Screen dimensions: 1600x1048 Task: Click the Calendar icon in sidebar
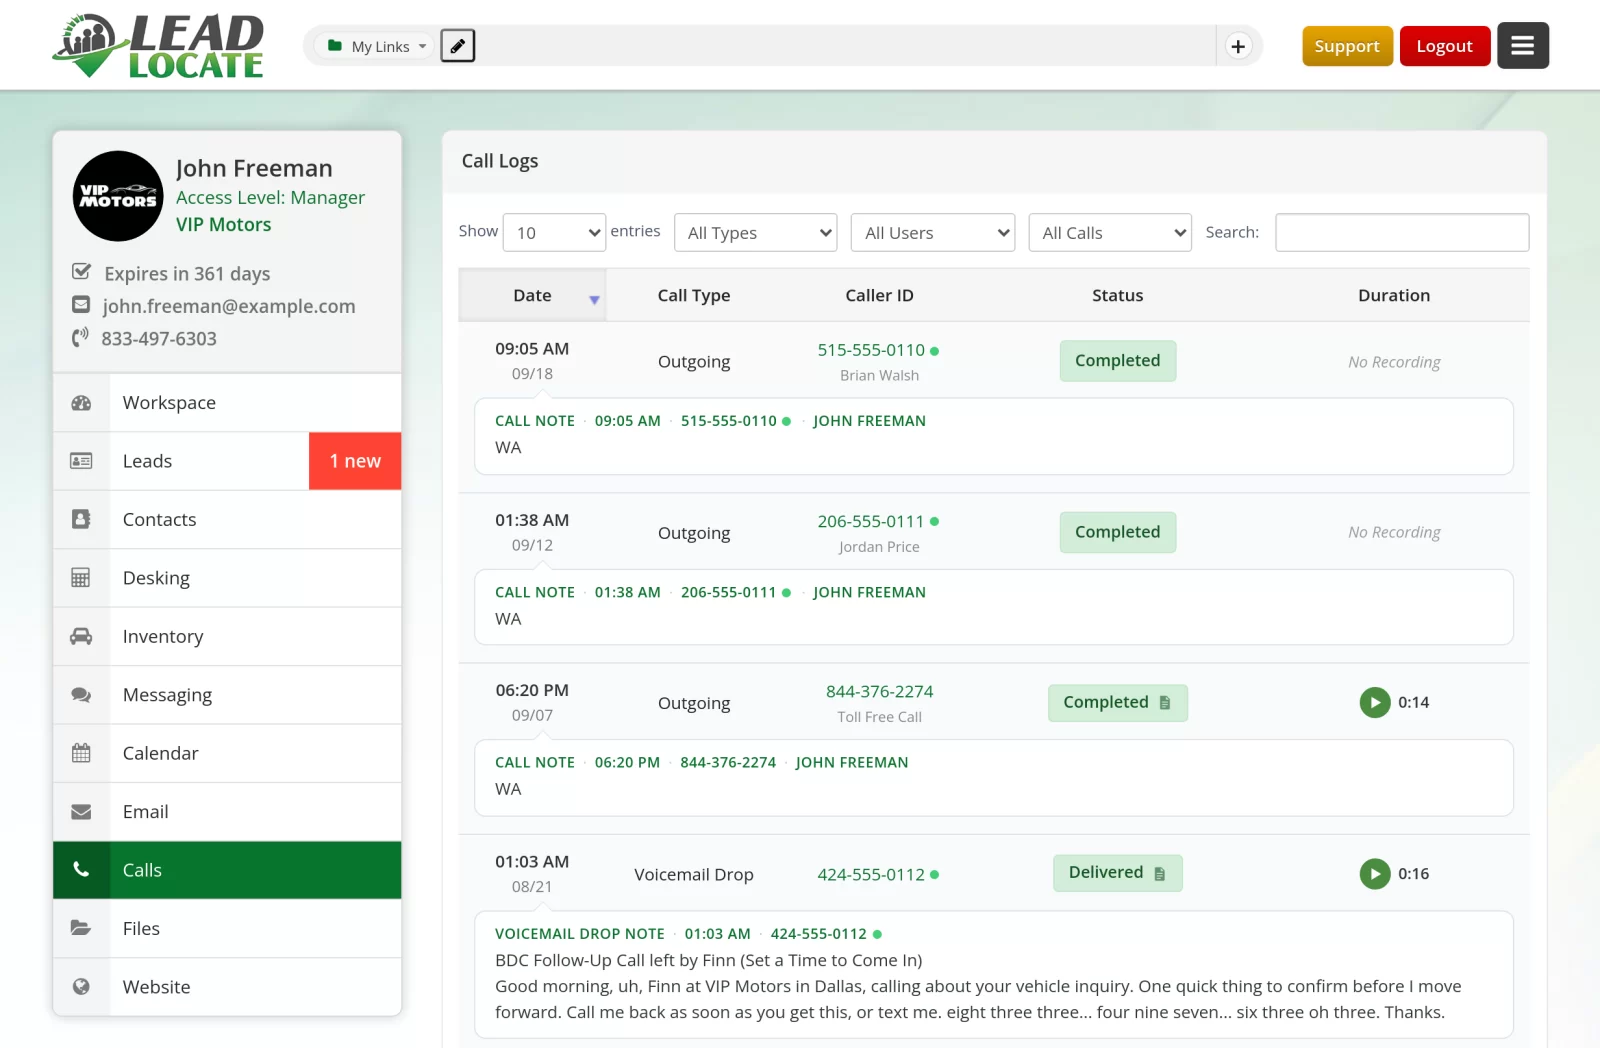click(x=81, y=753)
